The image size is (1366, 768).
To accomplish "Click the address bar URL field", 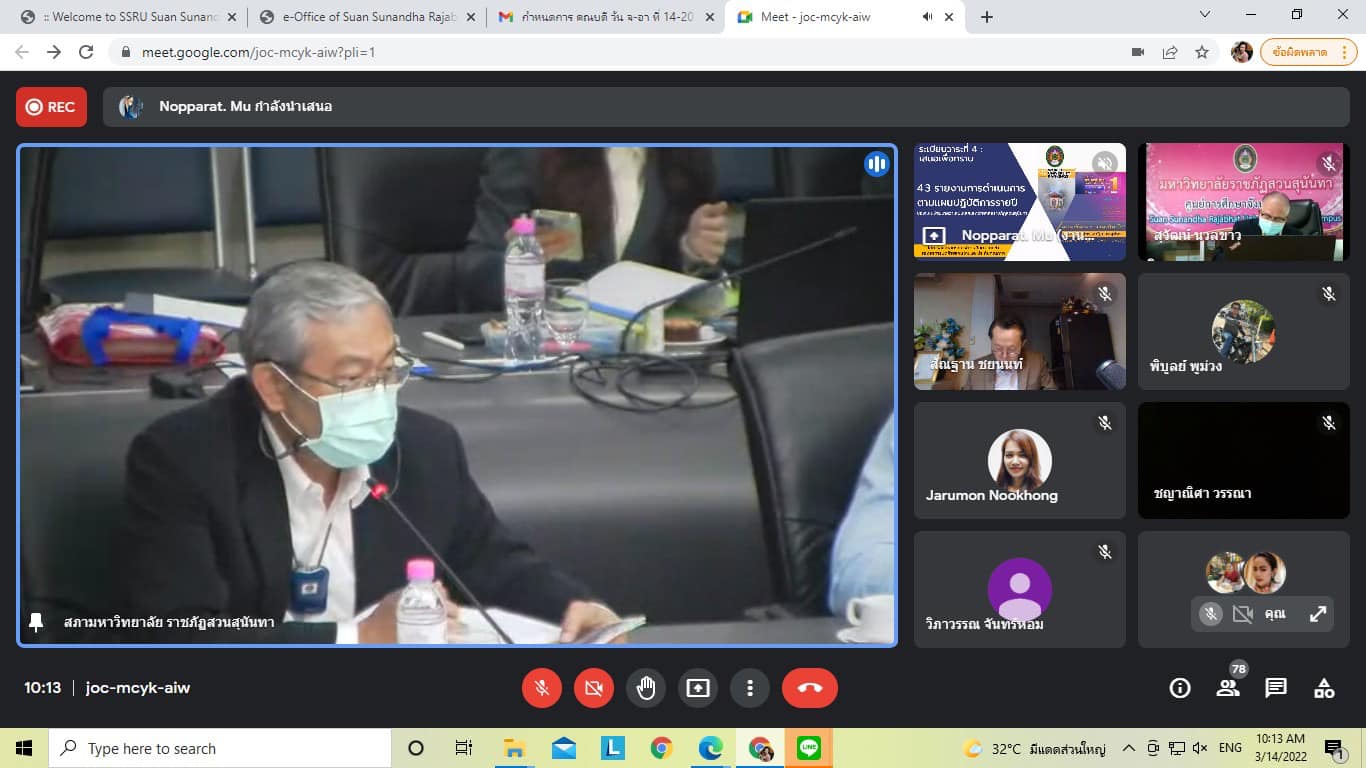I will tap(600, 52).
